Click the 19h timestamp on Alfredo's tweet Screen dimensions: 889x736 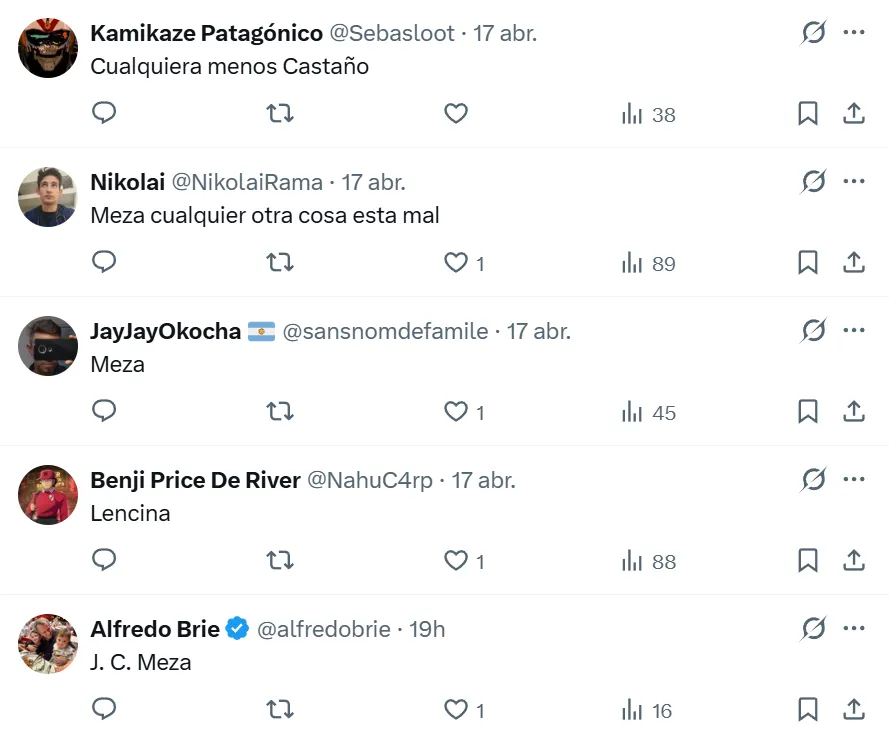427,629
